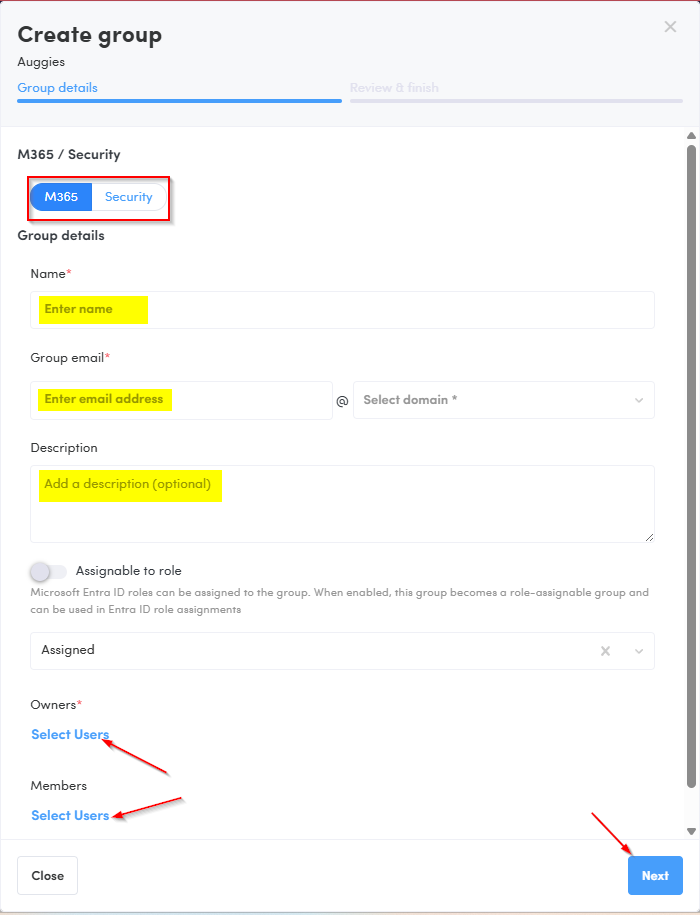700x915 pixels.
Task: Enable the Assignable to role switch
Action: (x=49, y=571)
